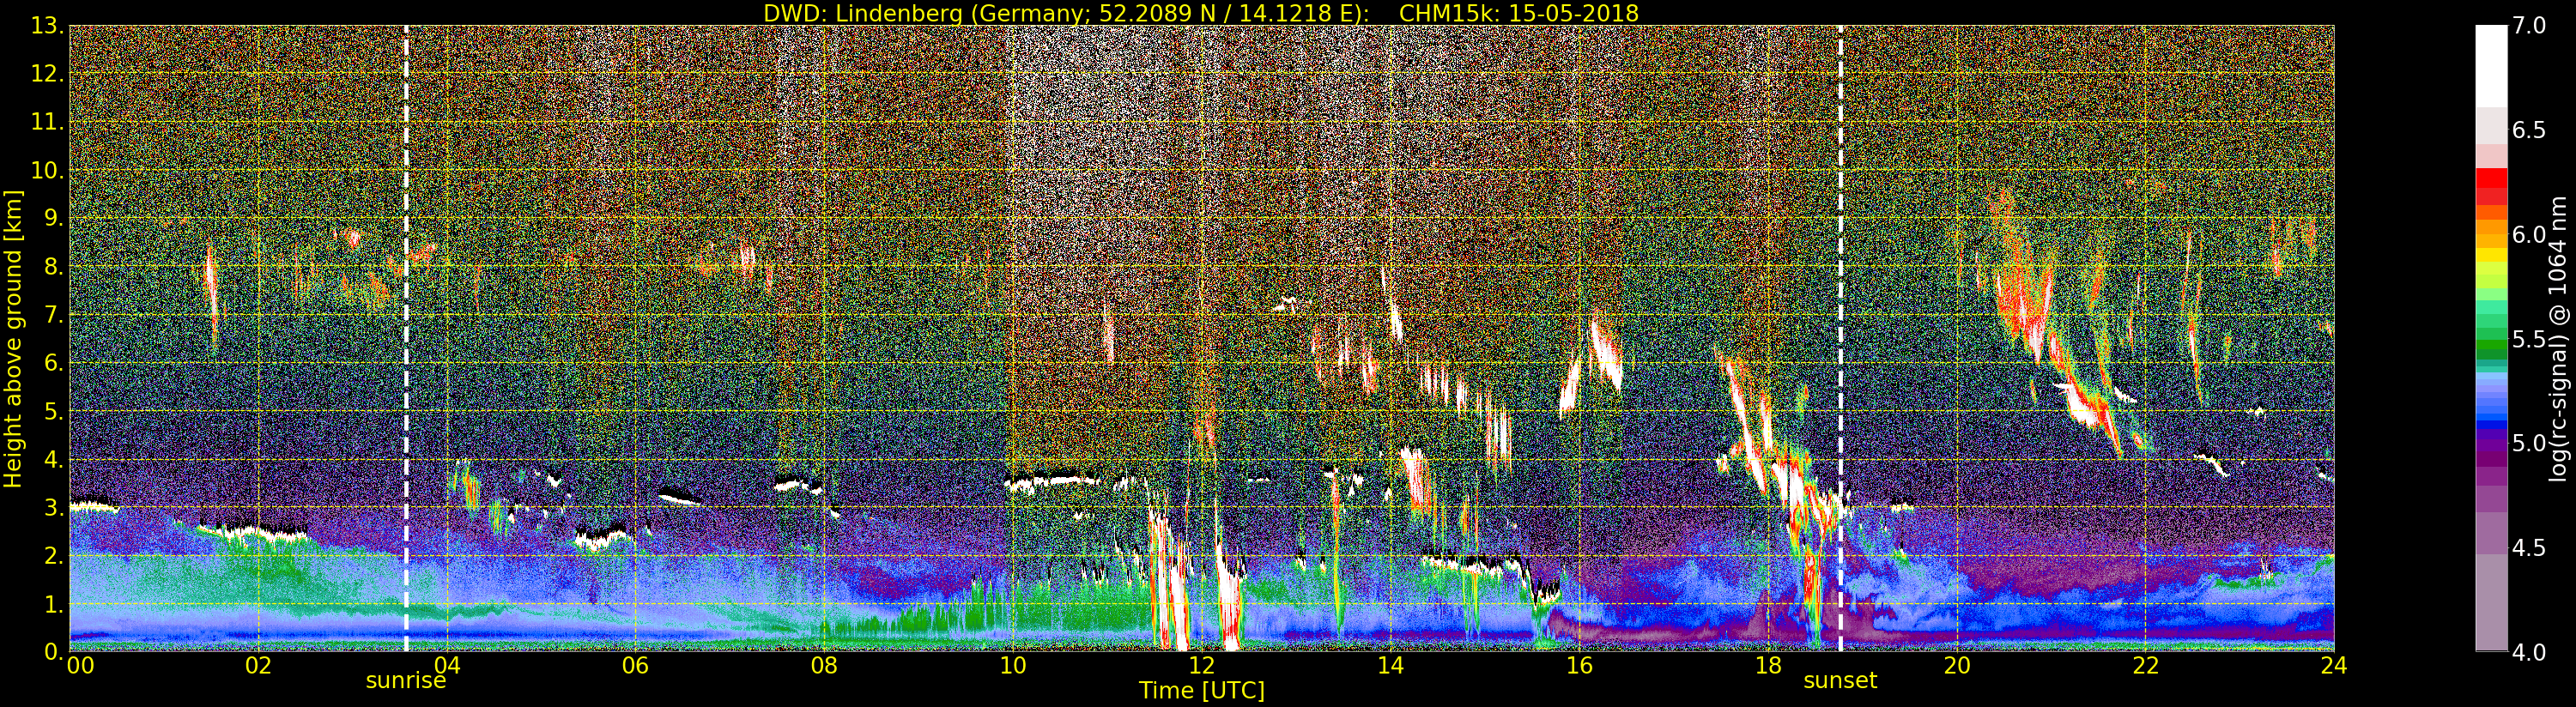Click the '06' time axis tick label

[x=635, y=665]
